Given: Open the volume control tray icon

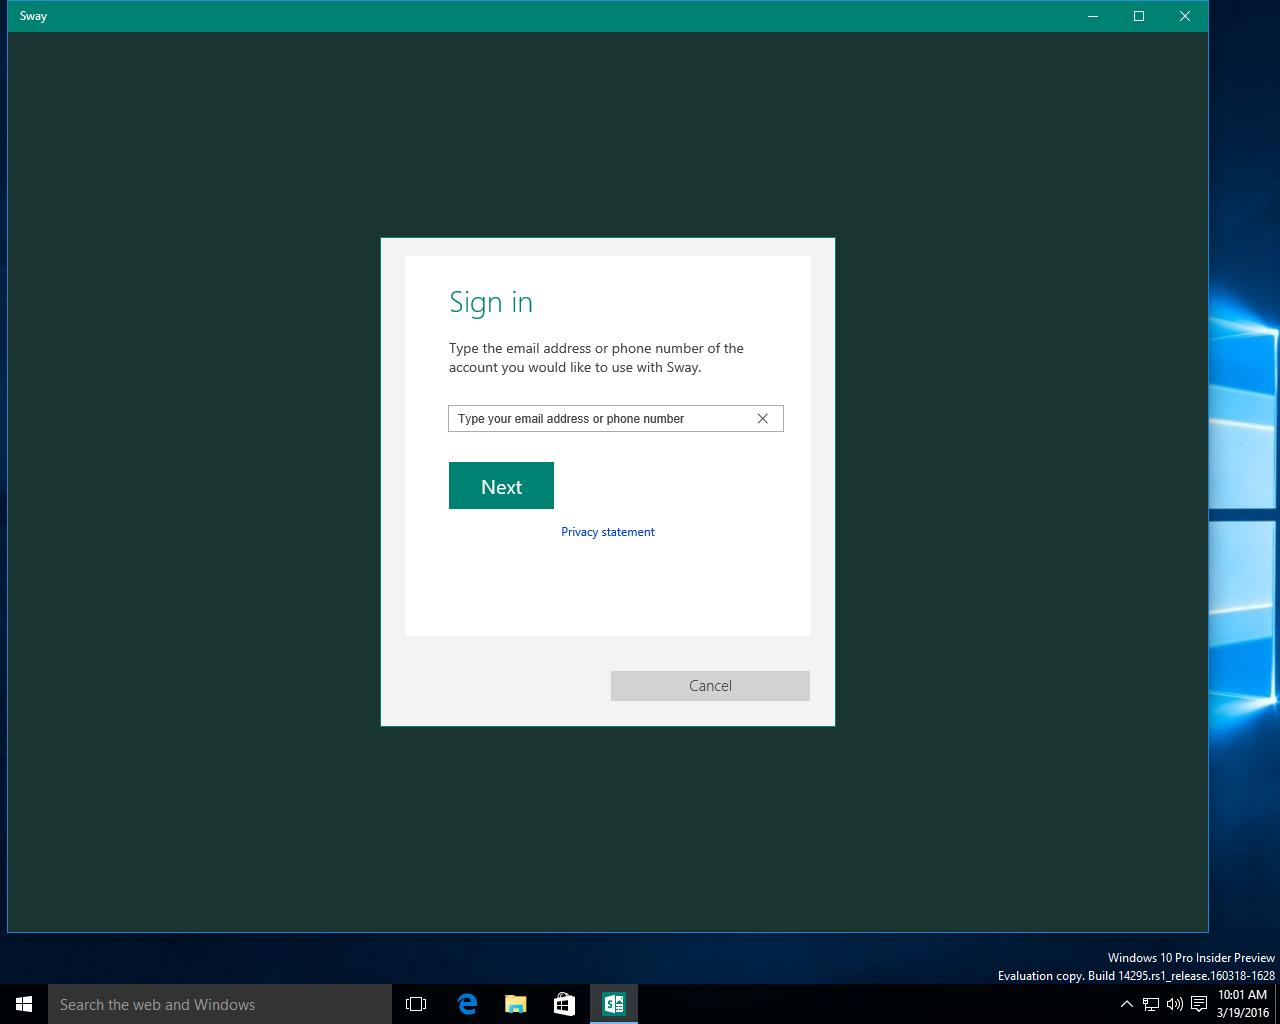Looking at the screenshot, I should coord(1174,1004).
